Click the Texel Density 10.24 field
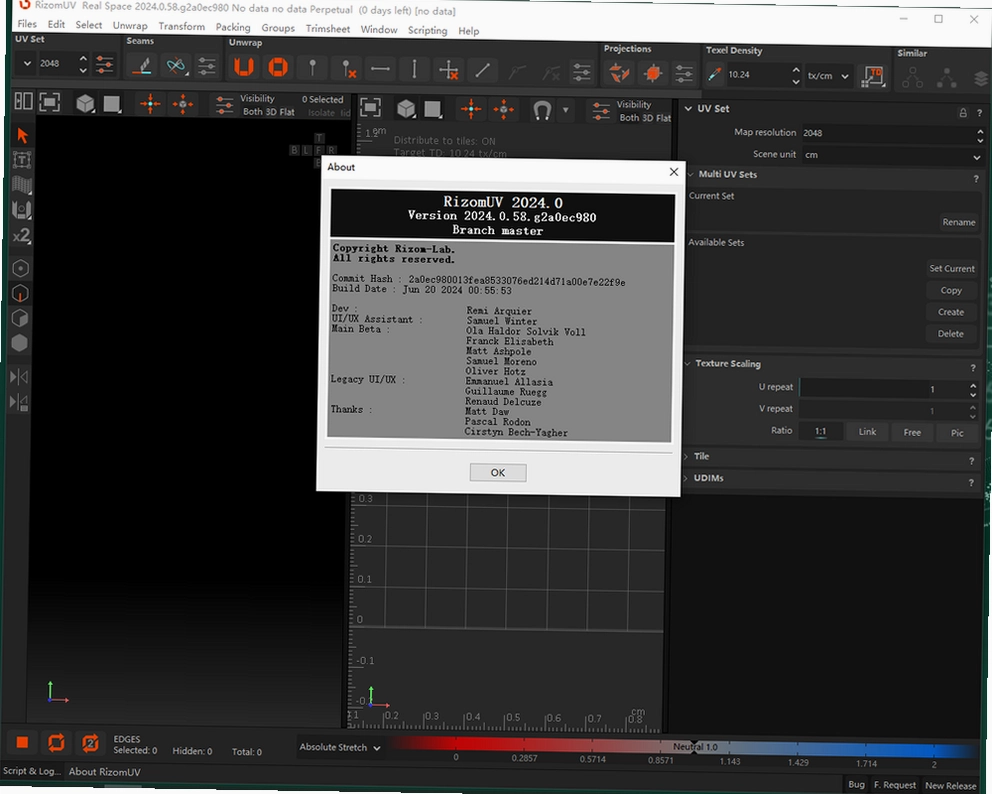The width and height of the screenshot is (992, 794). point(757,75)
